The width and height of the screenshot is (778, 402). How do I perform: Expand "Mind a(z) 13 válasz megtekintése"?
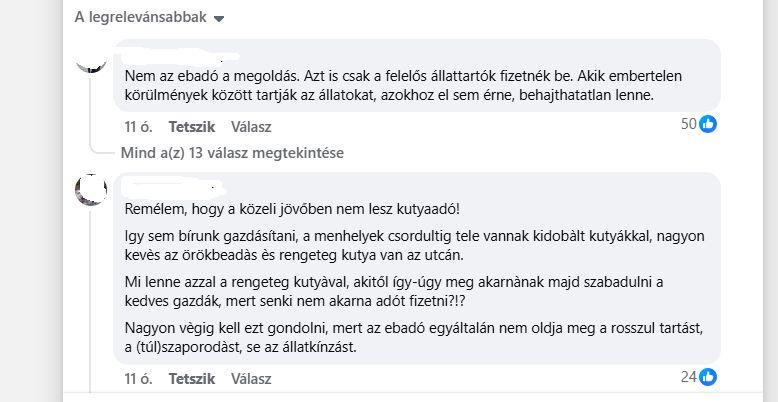[232, 153]
